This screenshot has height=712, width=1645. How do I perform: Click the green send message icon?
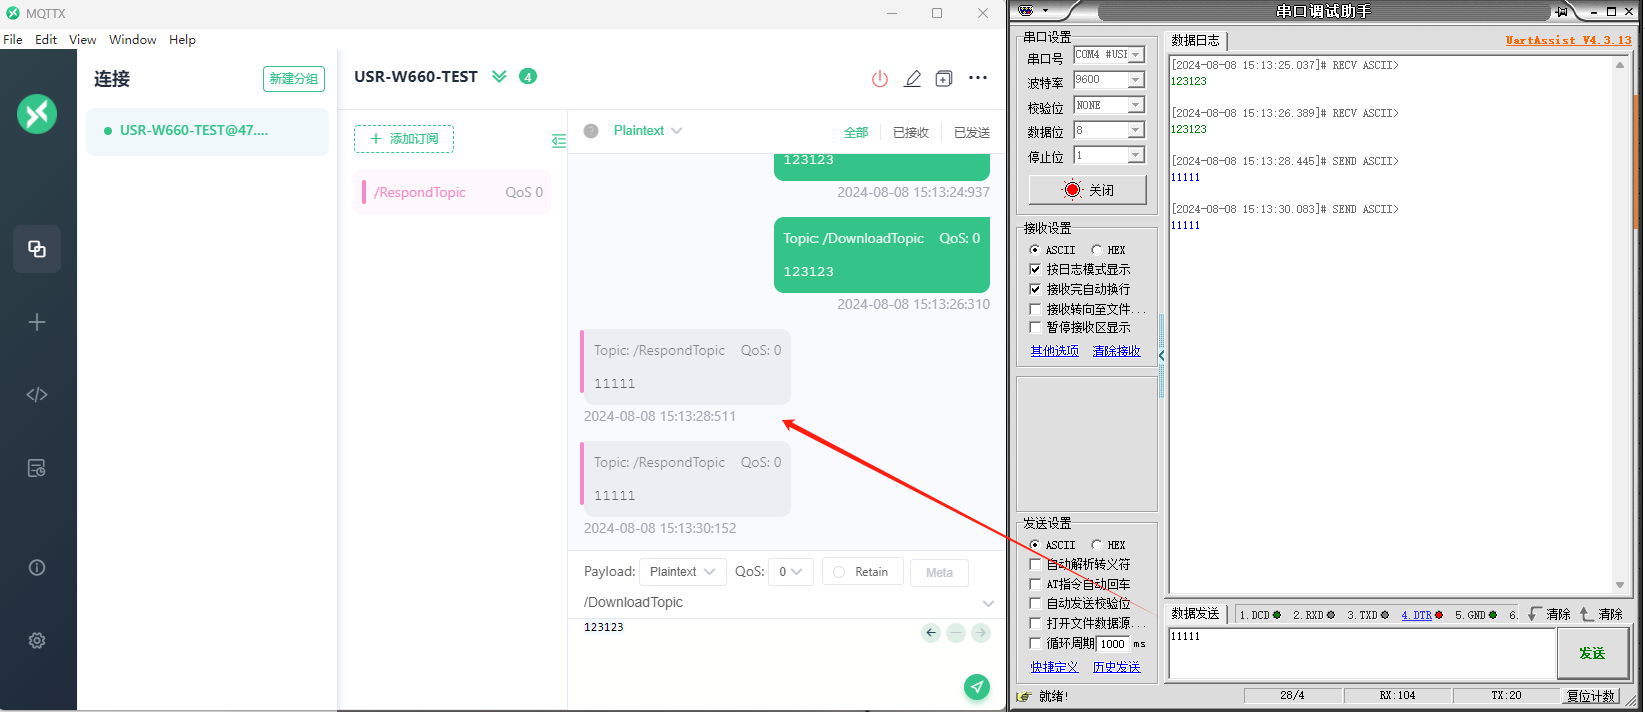(976, 686)
